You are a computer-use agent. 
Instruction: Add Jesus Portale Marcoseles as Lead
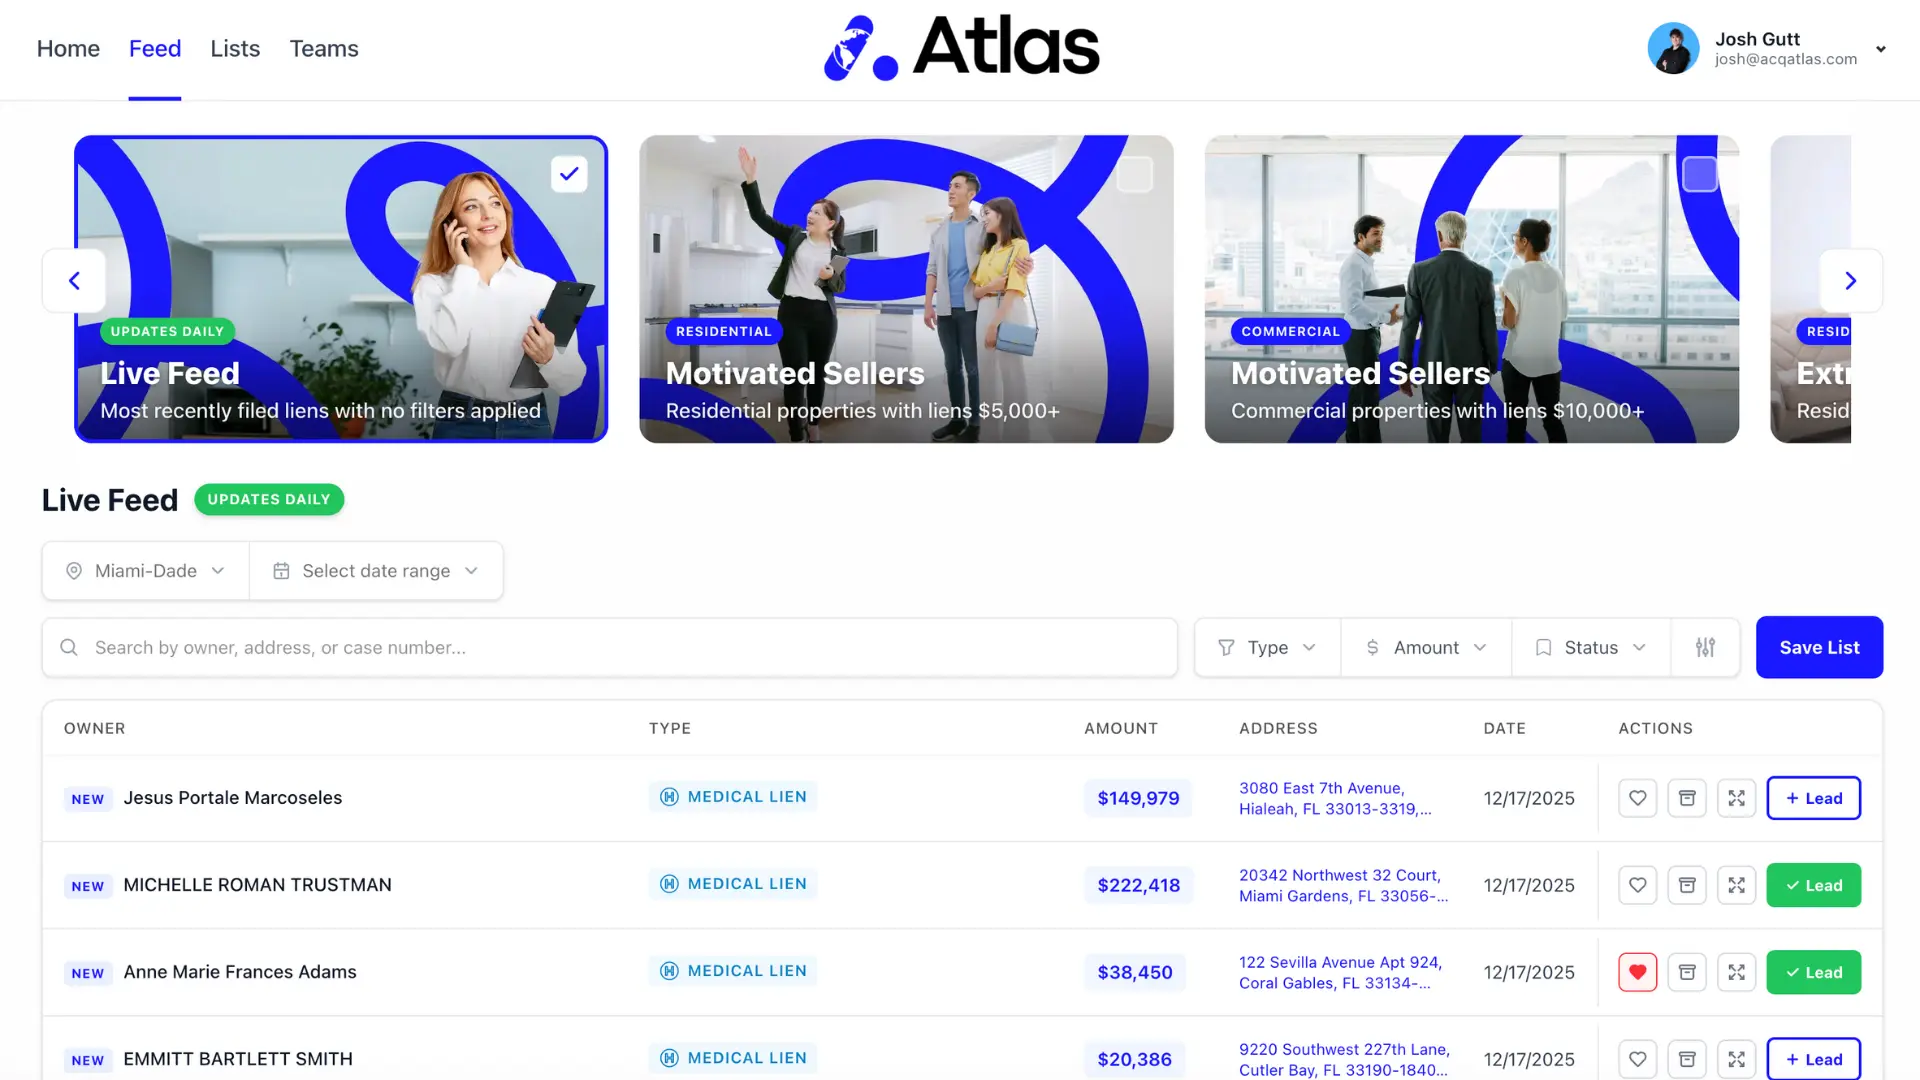[x=1812, y=798]
